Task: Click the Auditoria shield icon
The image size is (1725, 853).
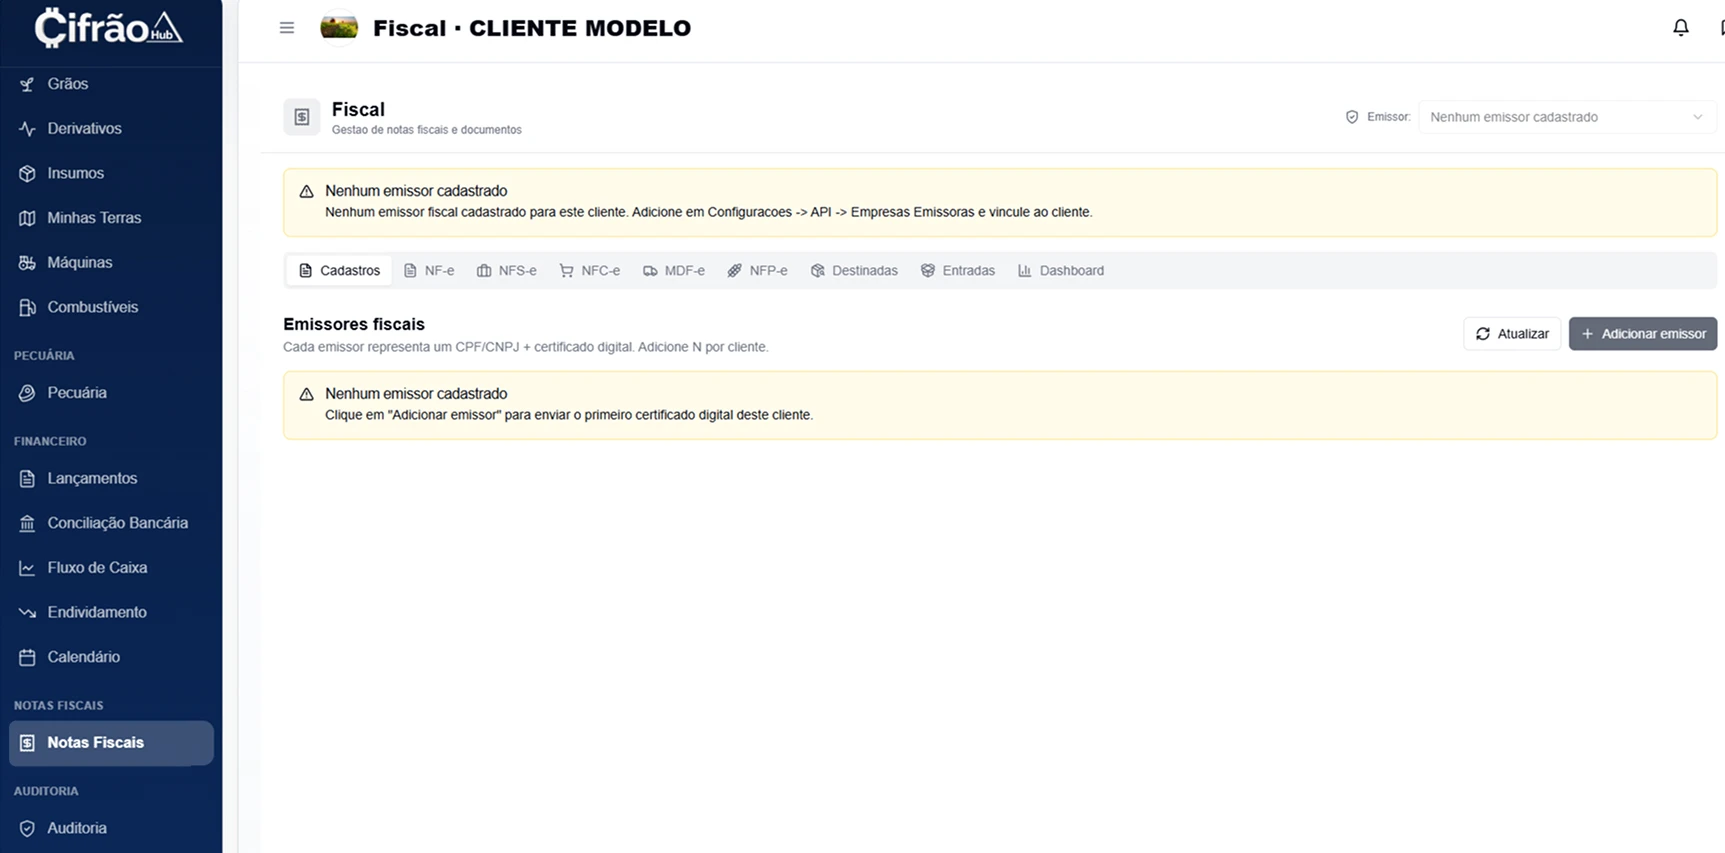Action: [27, 828]
